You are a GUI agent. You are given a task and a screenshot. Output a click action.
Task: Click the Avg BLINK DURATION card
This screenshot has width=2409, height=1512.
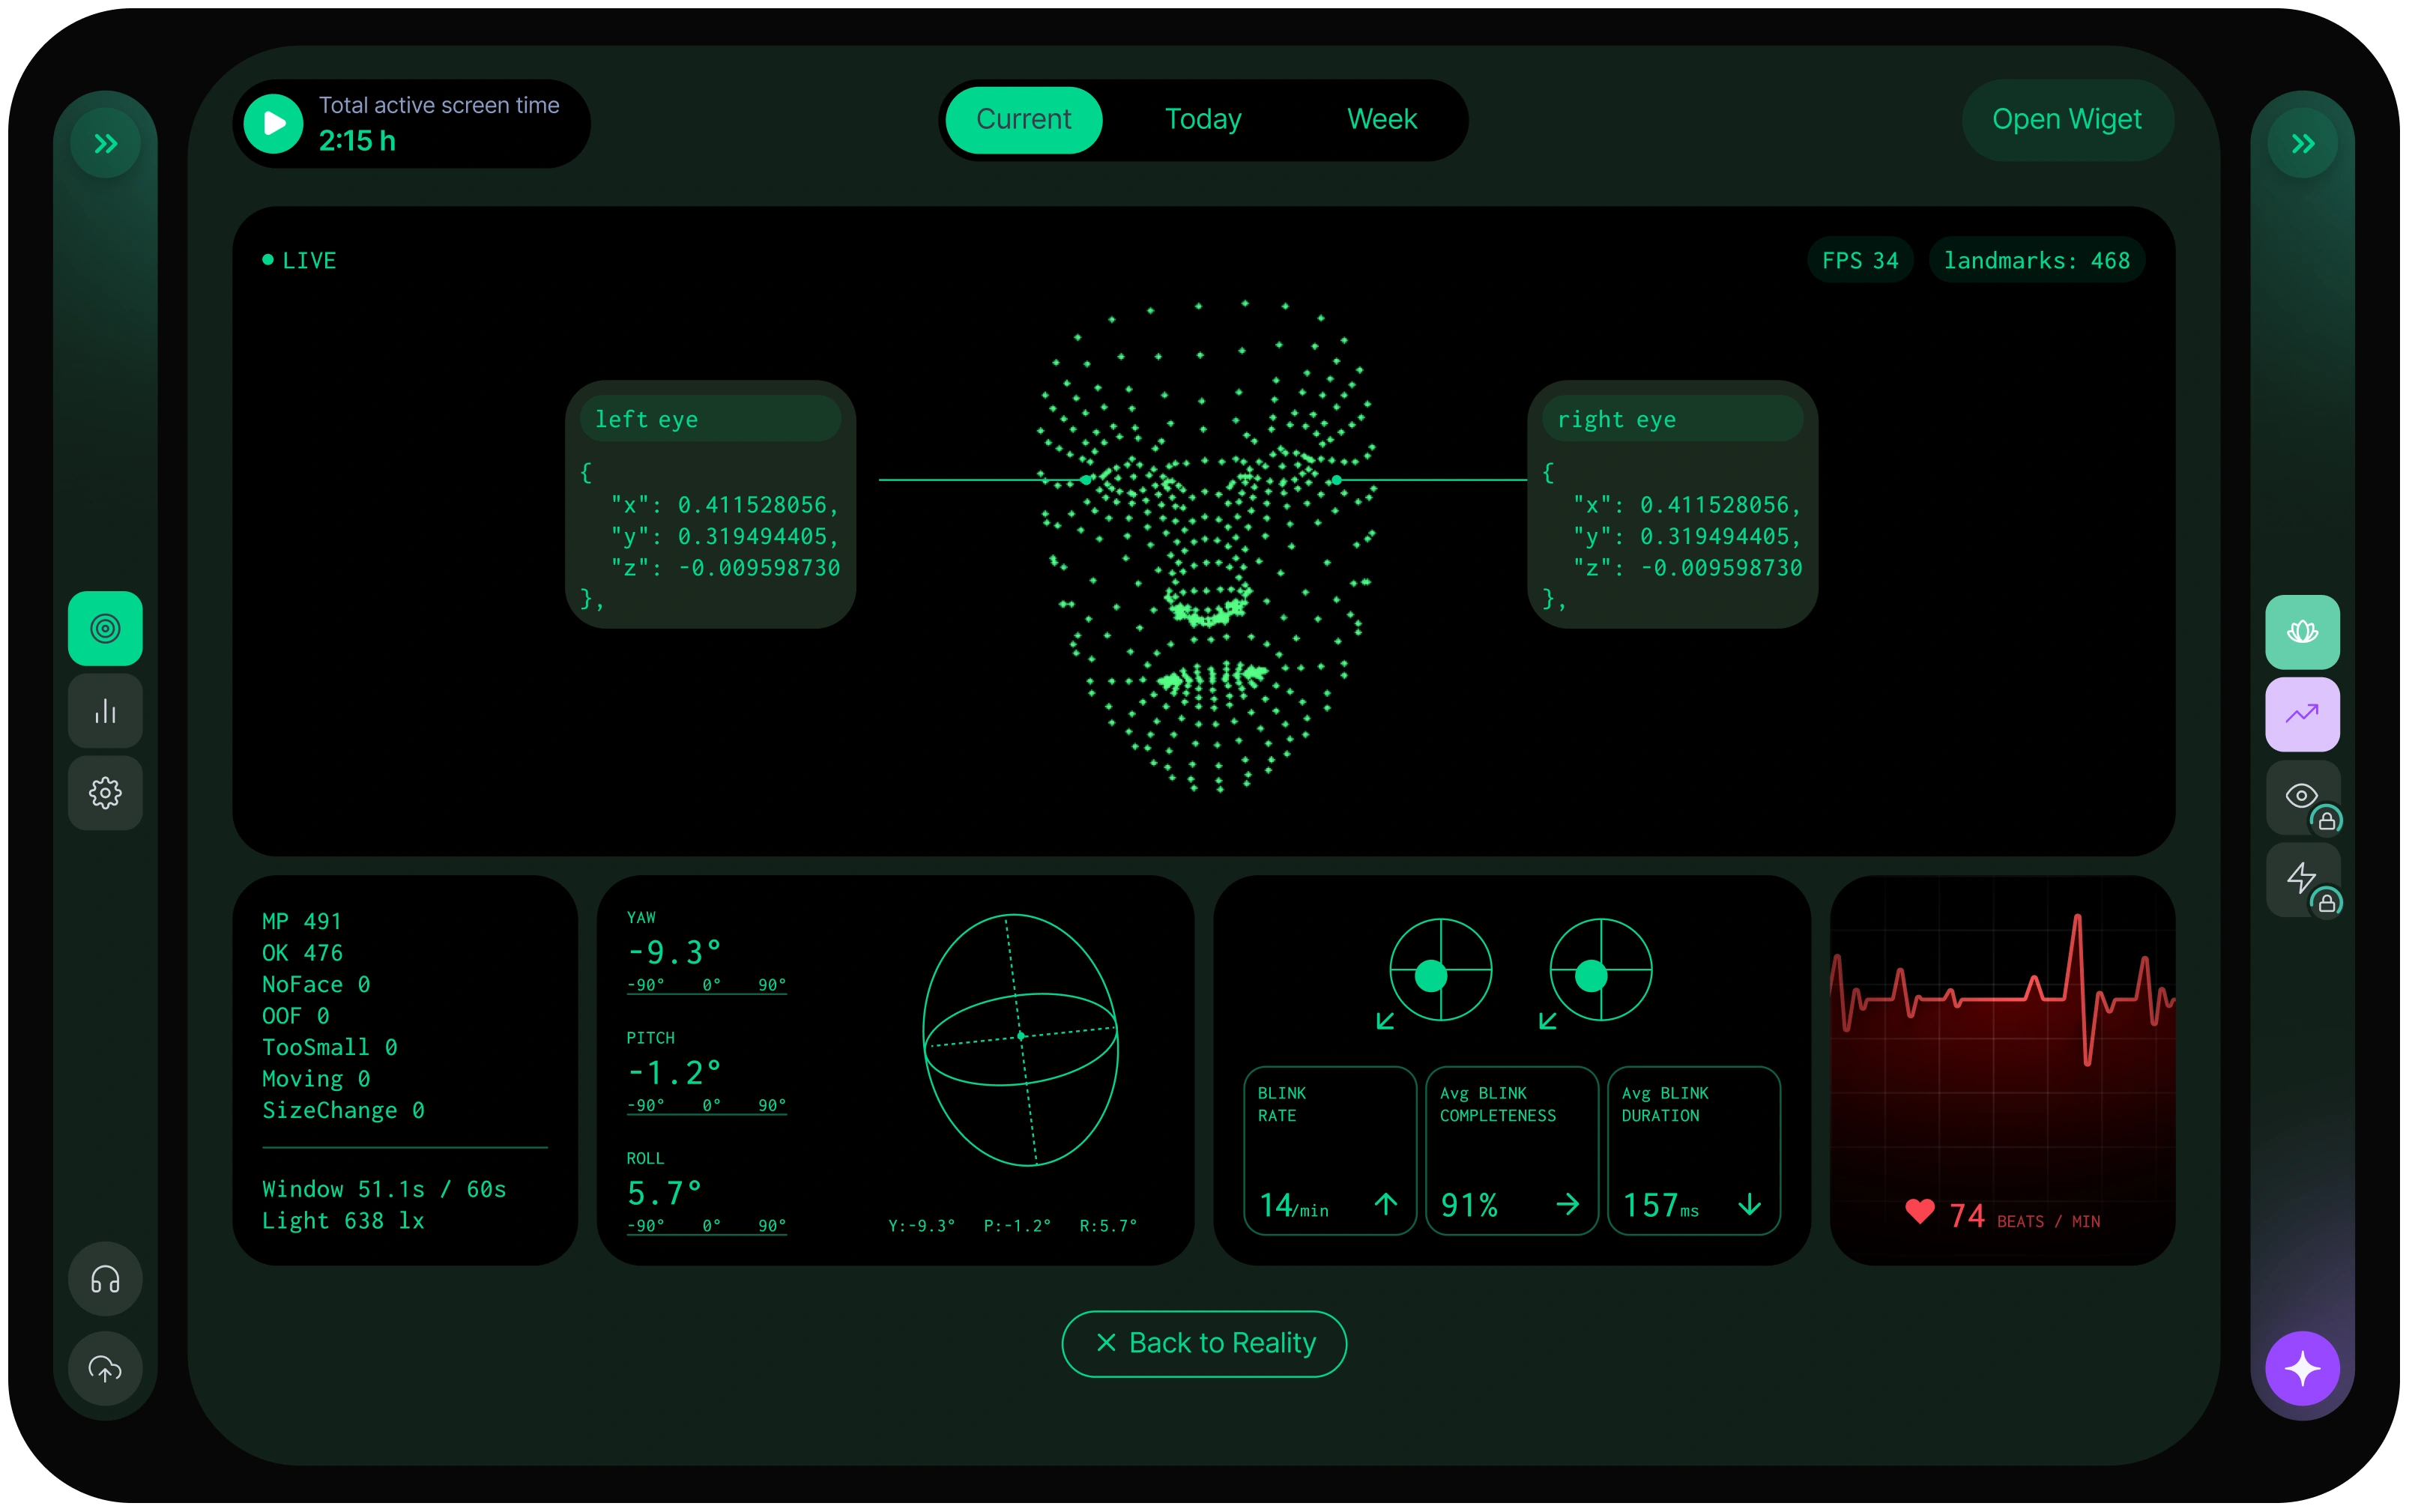click(1693, 1150)
